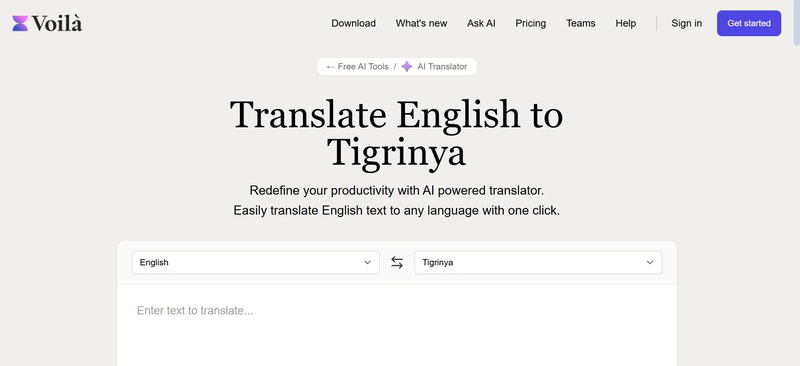The width and height of the screenshot is (800, 366).
Task: Open the Tigrinya target language dropdown
Action: coord(538,262)
